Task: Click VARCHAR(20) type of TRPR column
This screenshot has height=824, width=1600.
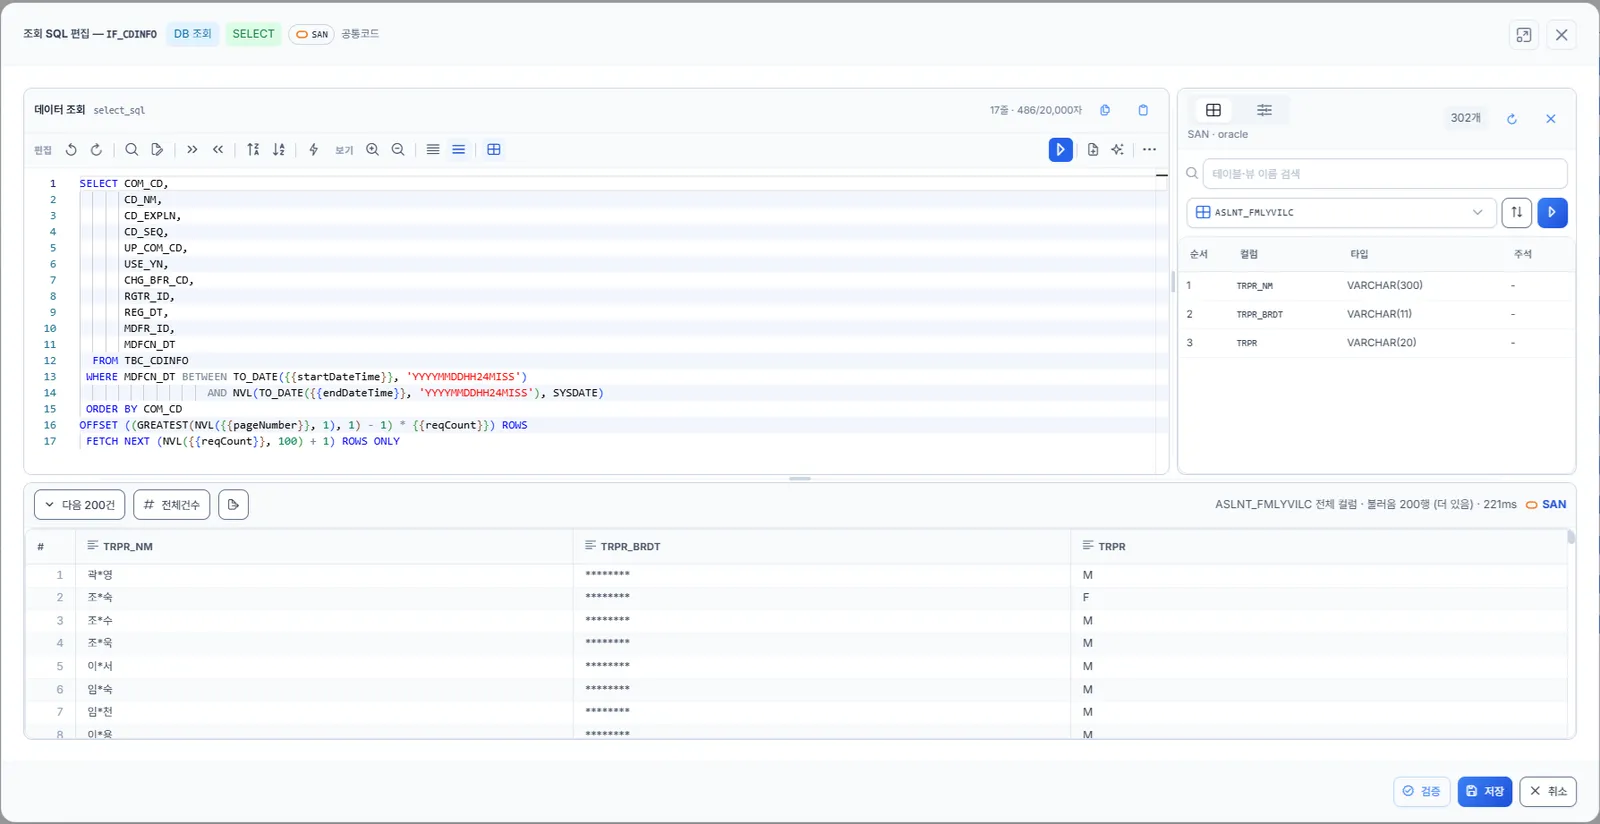Action: pyautogui.click(x=1381, y=343)
